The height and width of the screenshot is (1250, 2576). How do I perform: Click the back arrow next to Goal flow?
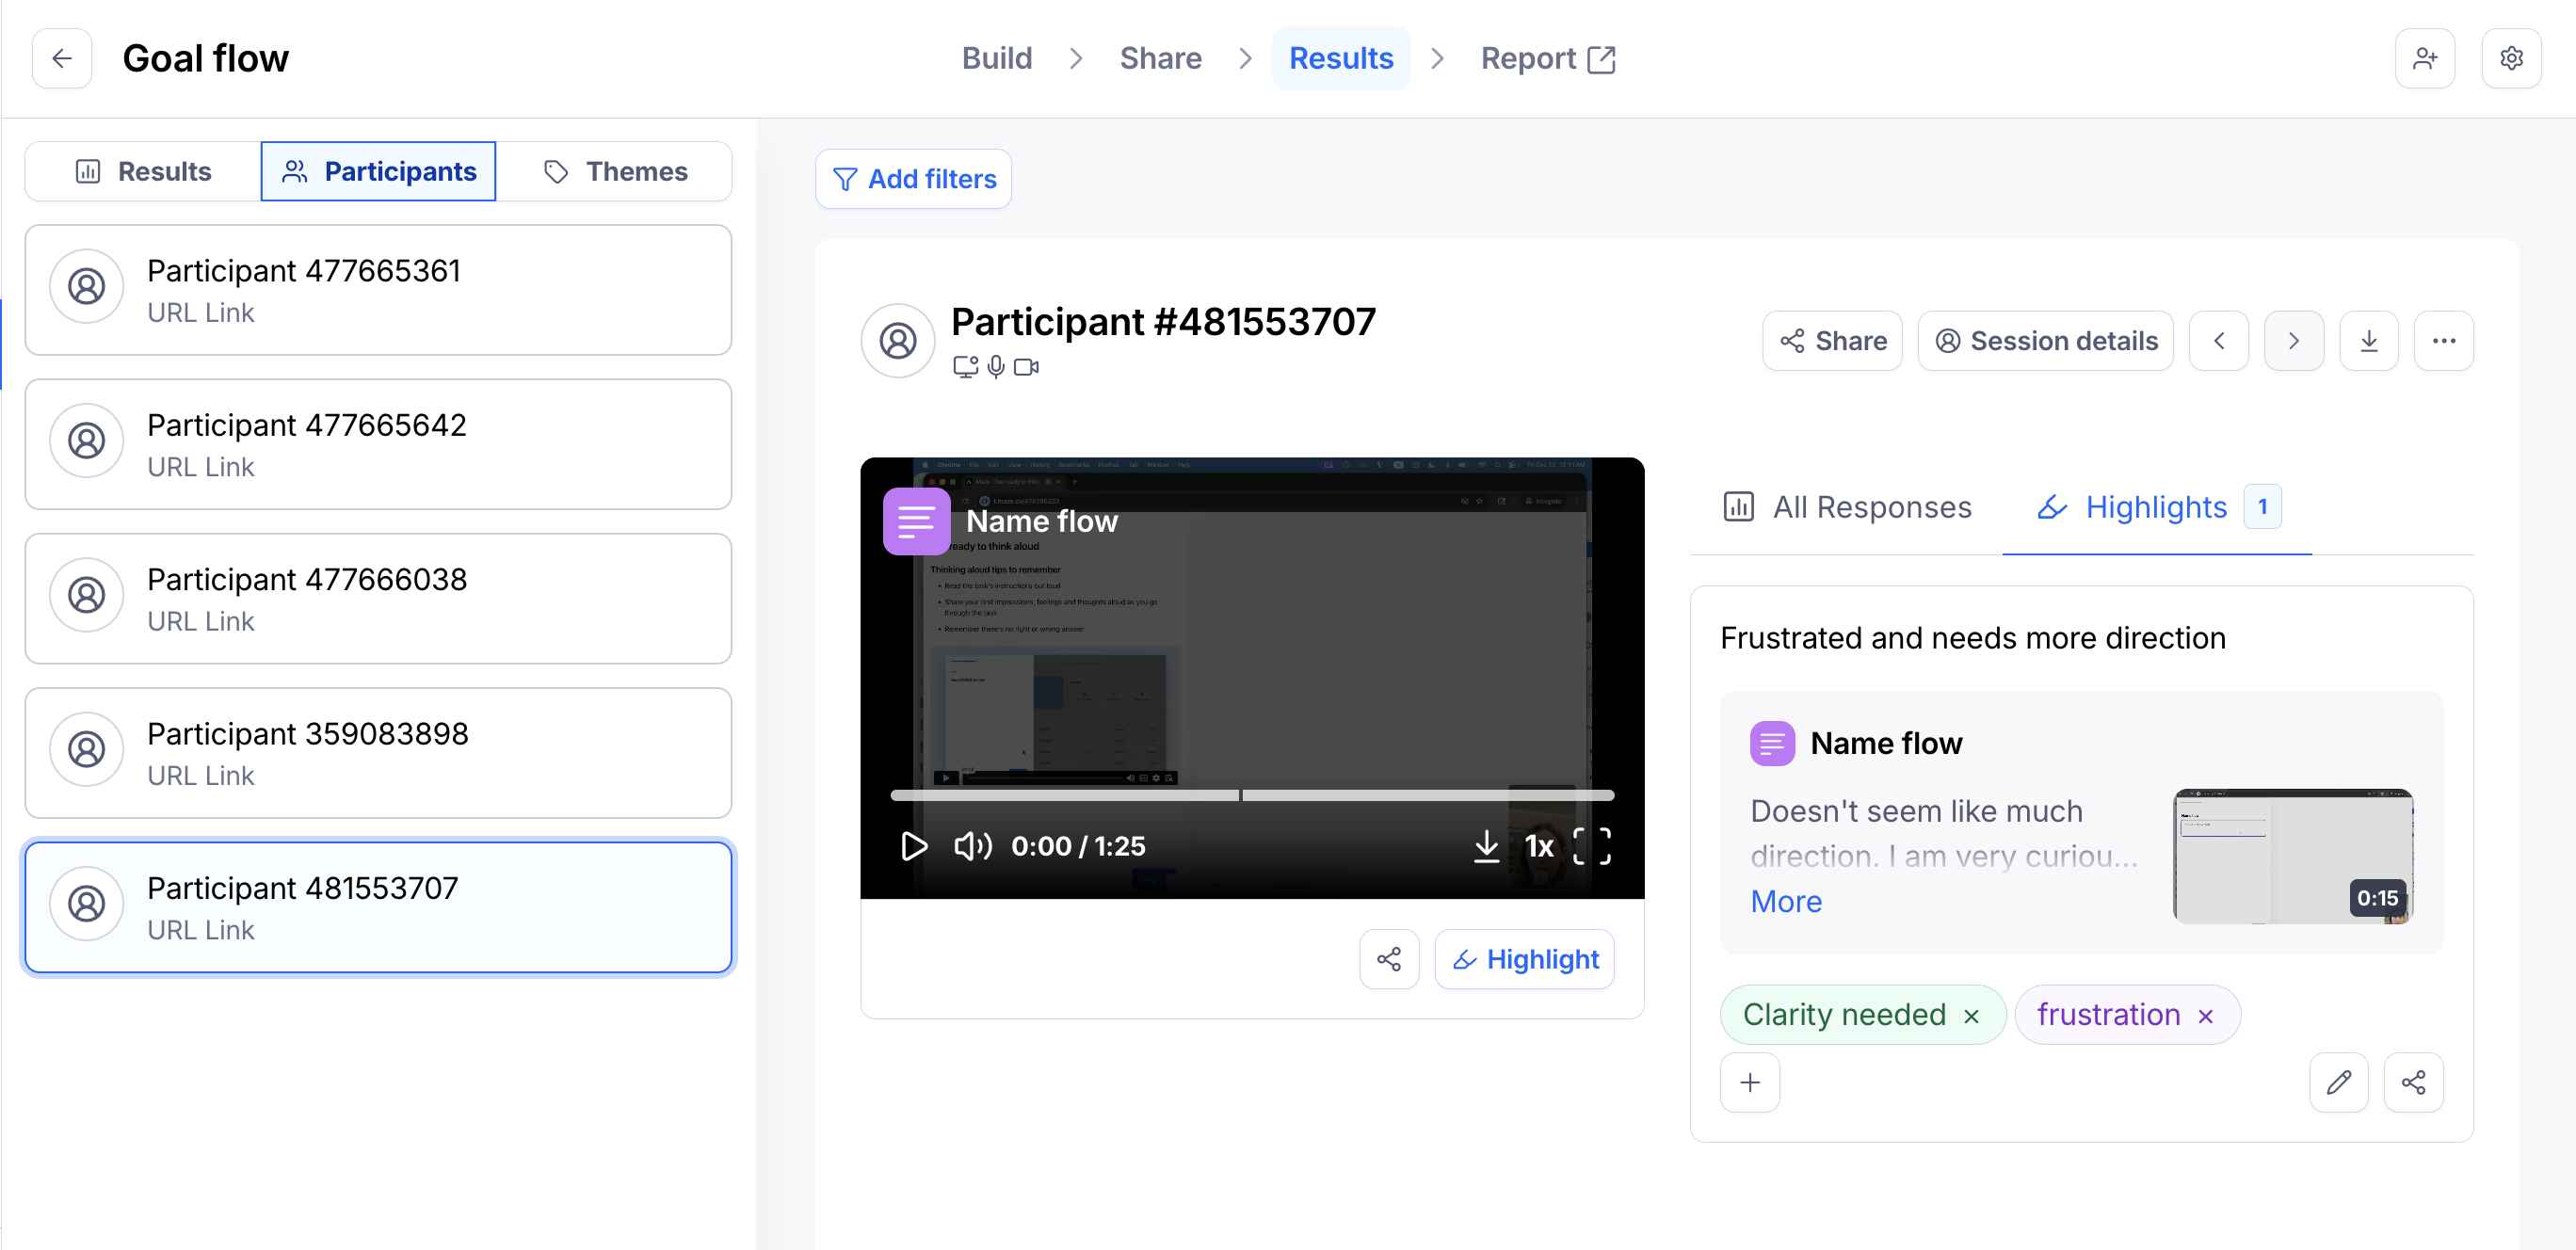point(62,59)
